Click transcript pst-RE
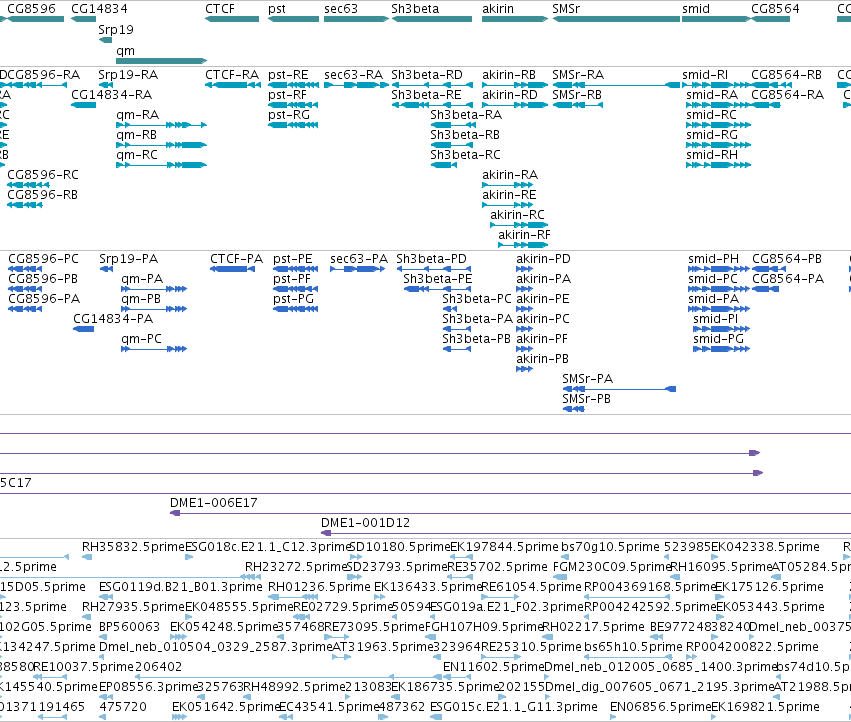 (293, 85)
